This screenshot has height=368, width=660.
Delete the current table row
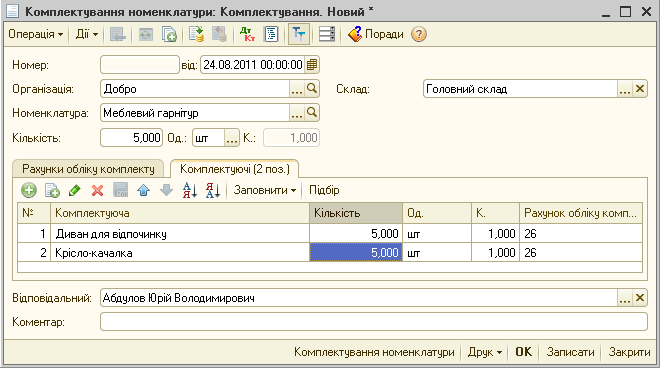pos(97,190)
